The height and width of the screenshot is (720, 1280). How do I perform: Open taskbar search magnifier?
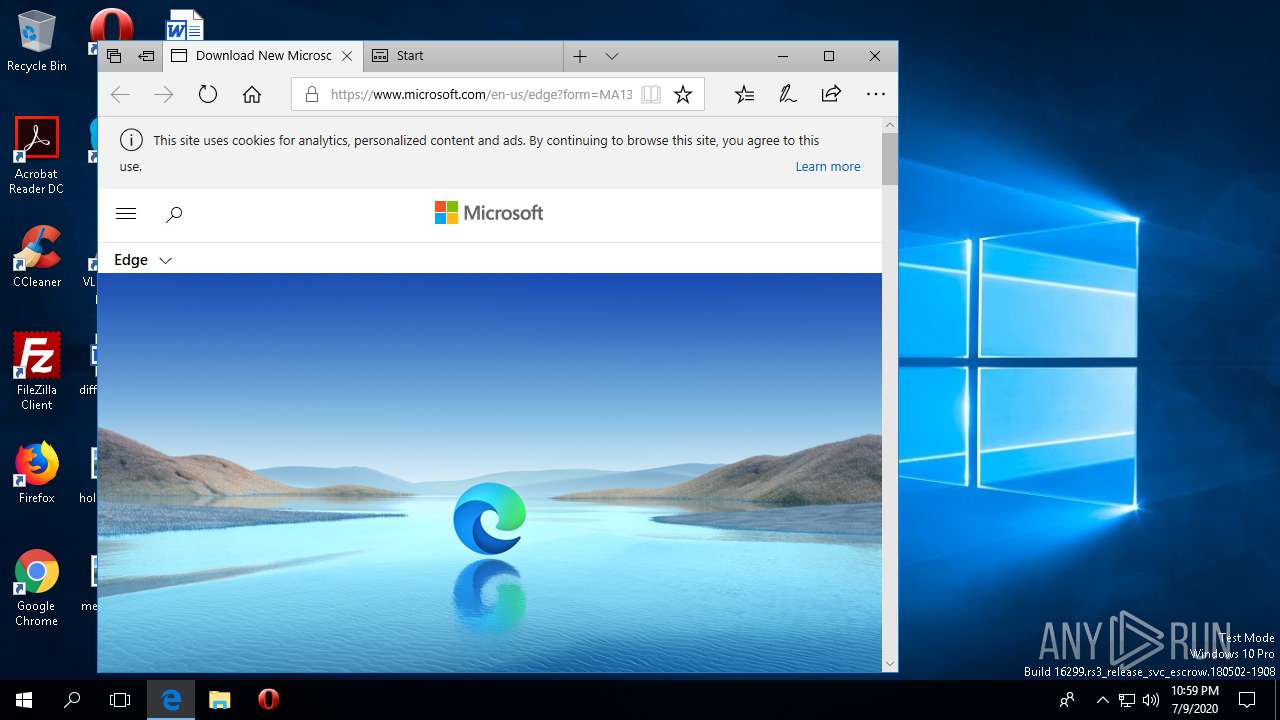[72, 700]
